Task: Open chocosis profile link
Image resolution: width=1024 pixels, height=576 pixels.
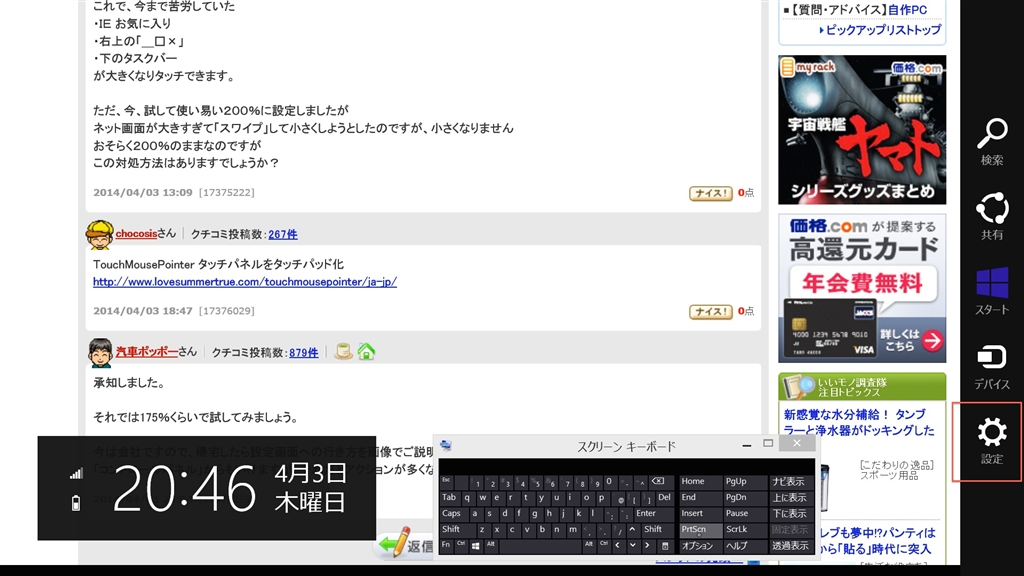Action: (136, 234)
